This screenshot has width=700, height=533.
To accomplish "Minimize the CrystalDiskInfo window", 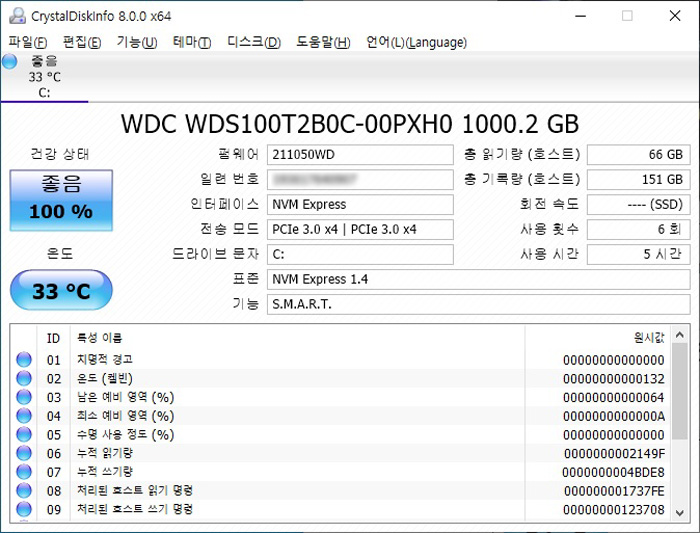I will (x=580, y=16).
